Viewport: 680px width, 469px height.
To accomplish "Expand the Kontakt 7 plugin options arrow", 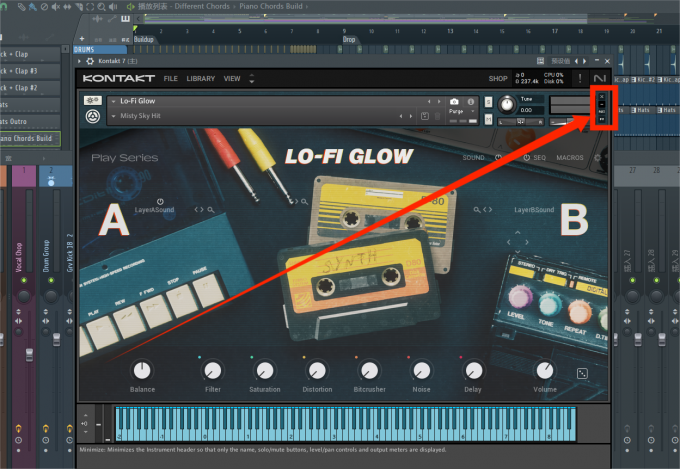I will [x=79, y=61].
